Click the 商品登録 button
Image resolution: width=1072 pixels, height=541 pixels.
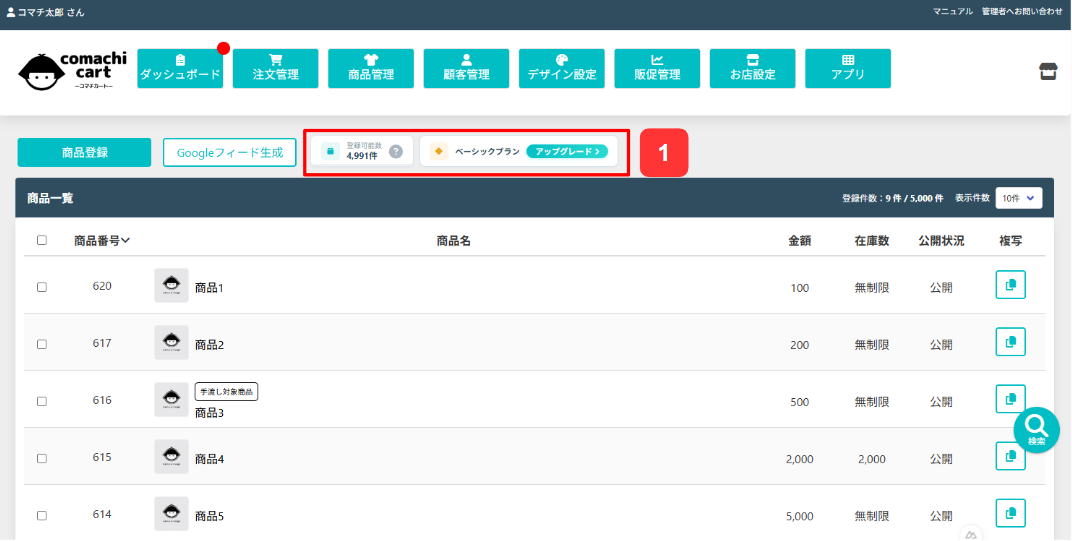tap(84, 153)
